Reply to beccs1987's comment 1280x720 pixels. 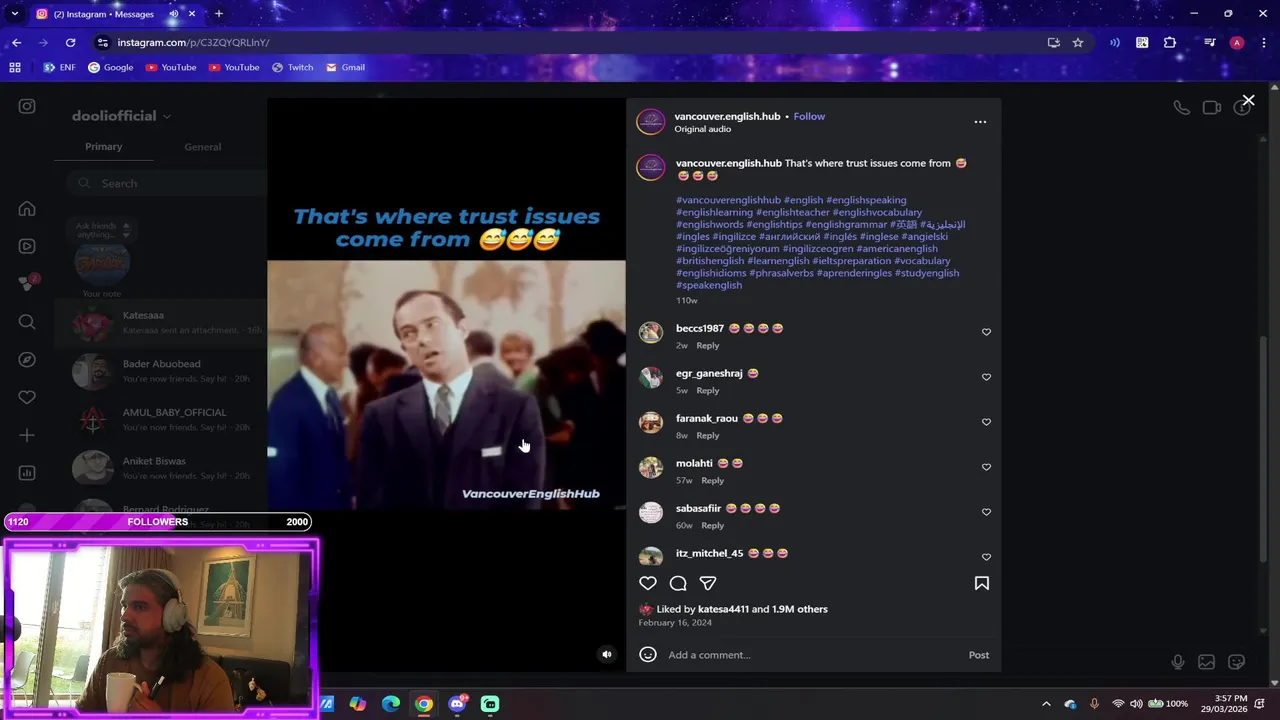[x=708, y=346]
